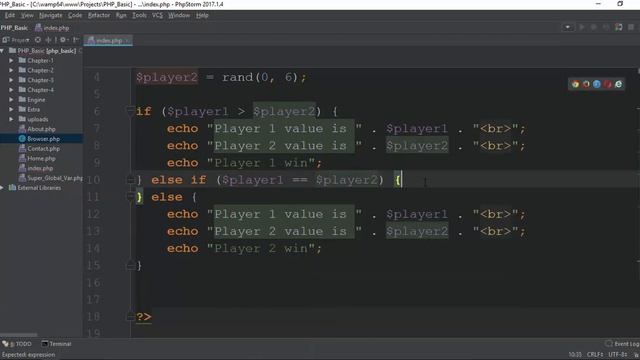The width and height of the screenshot is (640, 360).
Task: Open the Tools menu
Action: 139,15
